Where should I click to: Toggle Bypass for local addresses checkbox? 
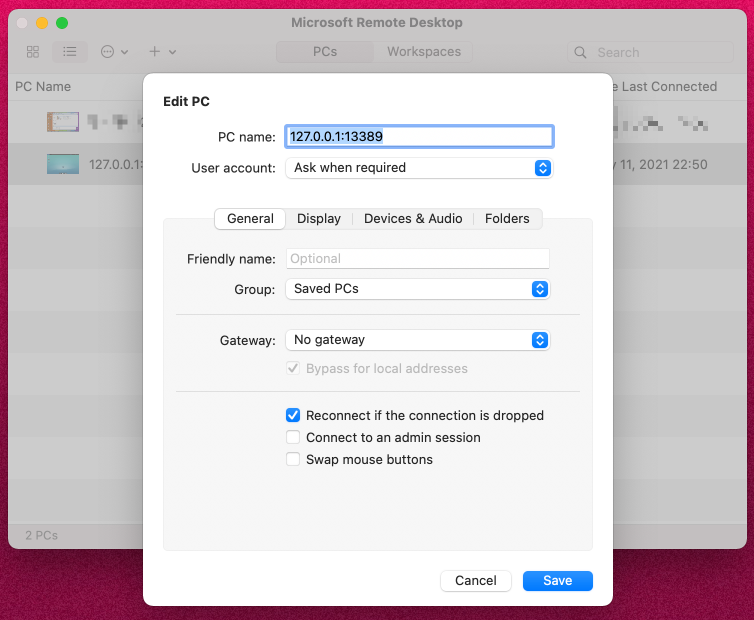tap(293, 368)
